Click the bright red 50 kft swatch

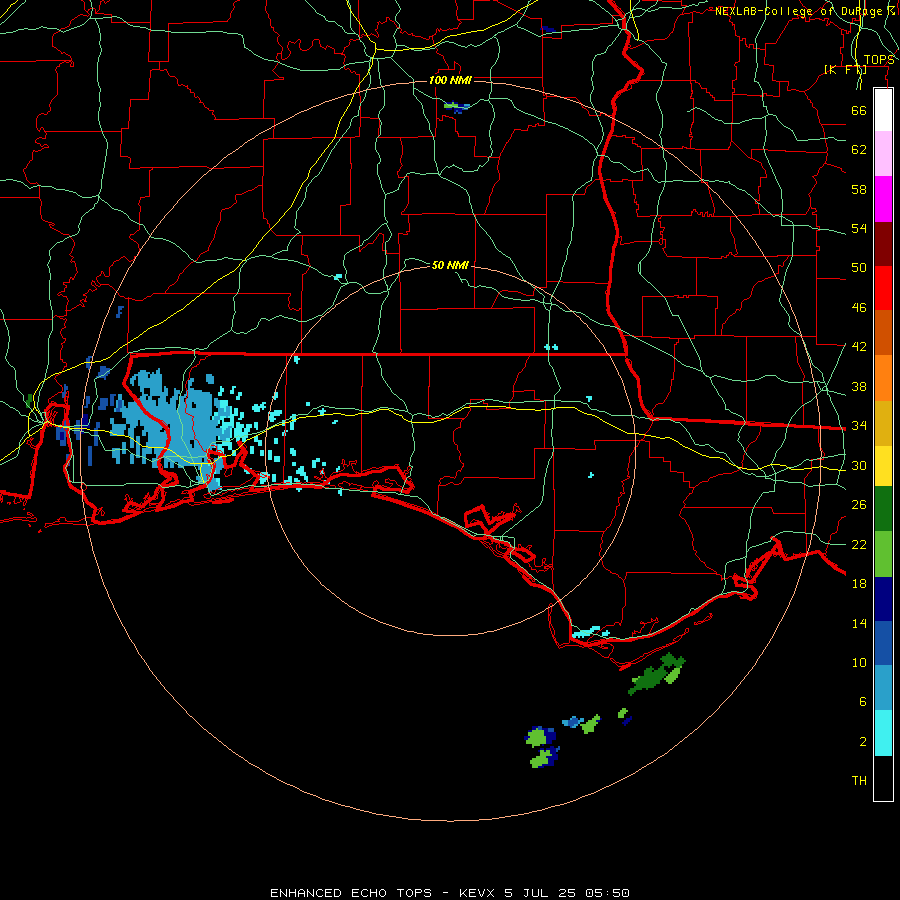click(883, 288)
